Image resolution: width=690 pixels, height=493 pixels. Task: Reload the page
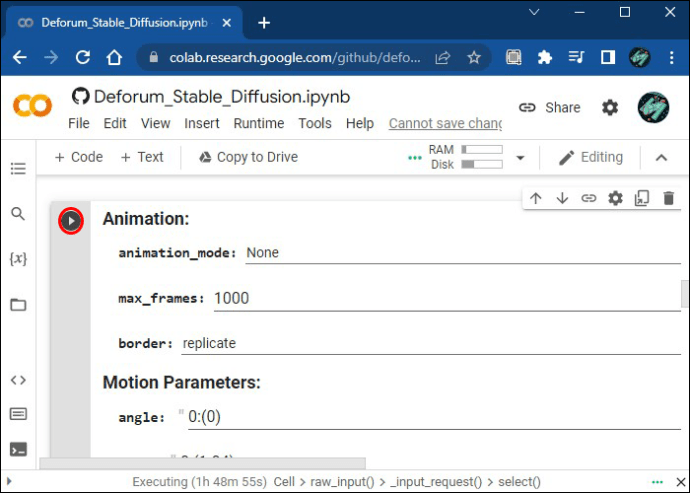(x=83, y=57)
